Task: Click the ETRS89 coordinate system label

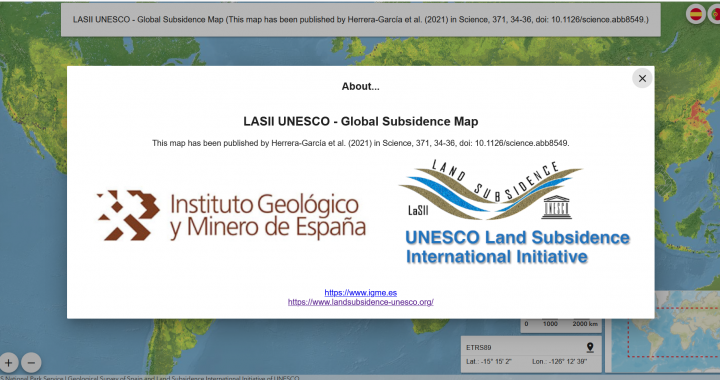Action: click(478, 347)
